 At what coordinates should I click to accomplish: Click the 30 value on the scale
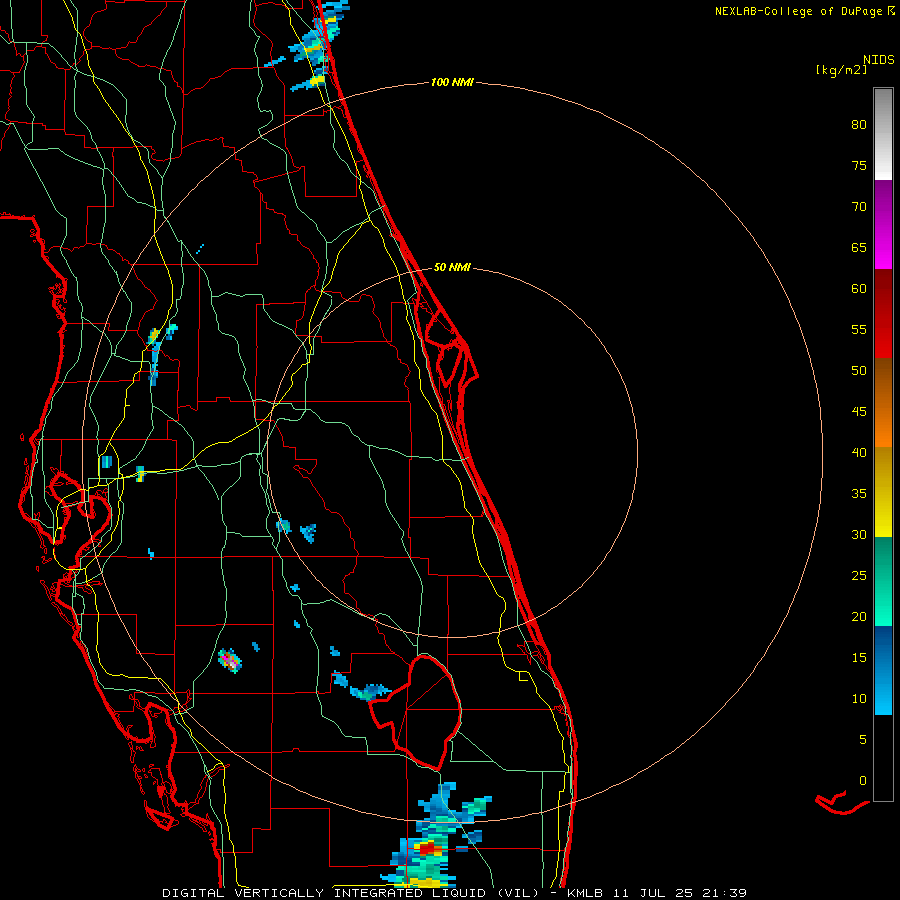click(x=859, y=535)
